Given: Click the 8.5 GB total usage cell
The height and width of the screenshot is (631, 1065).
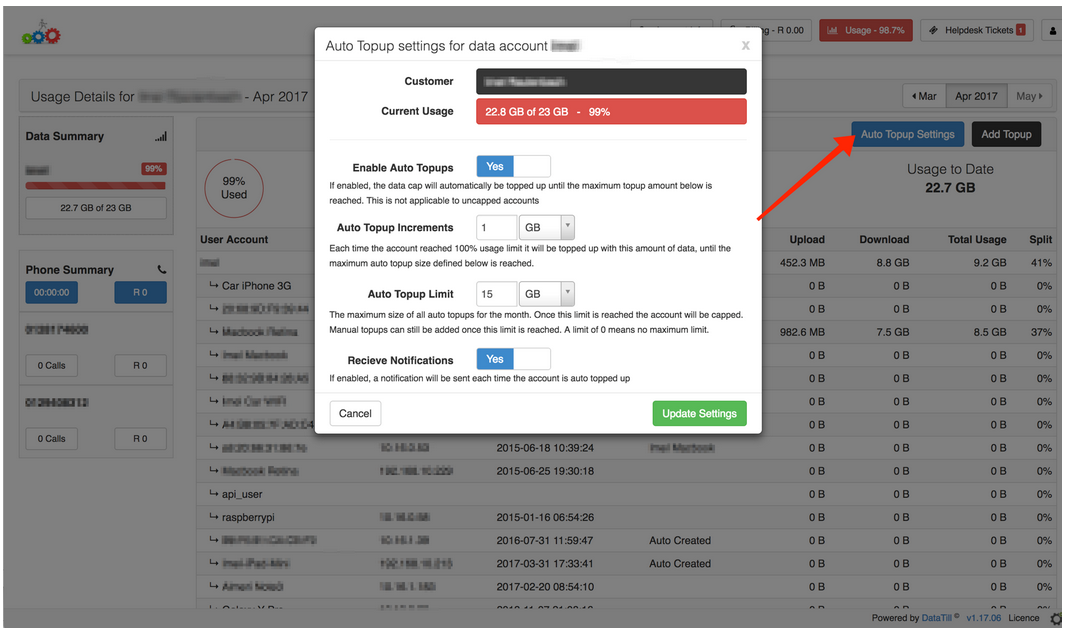Looking at the screenshot, I should [x=990, y=332].
